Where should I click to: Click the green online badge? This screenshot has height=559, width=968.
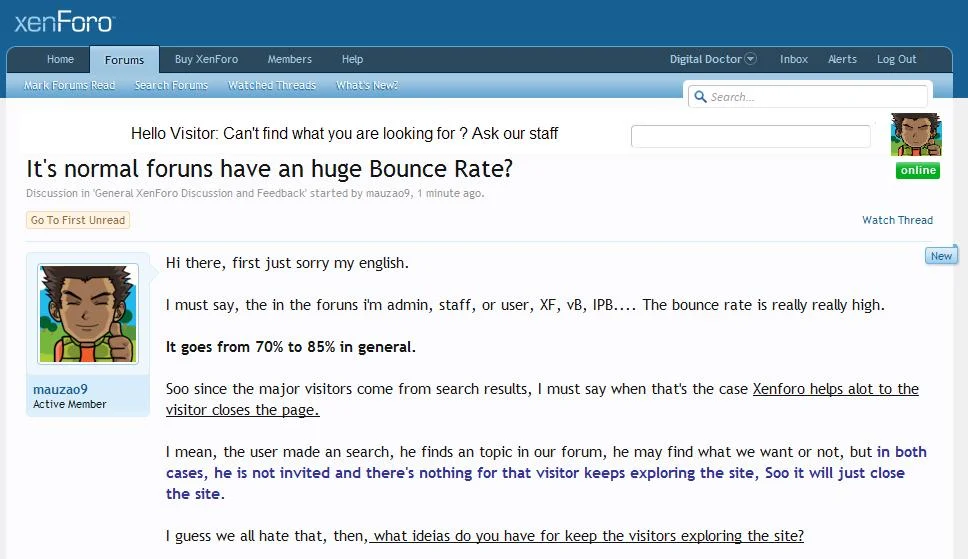point(918,170)
